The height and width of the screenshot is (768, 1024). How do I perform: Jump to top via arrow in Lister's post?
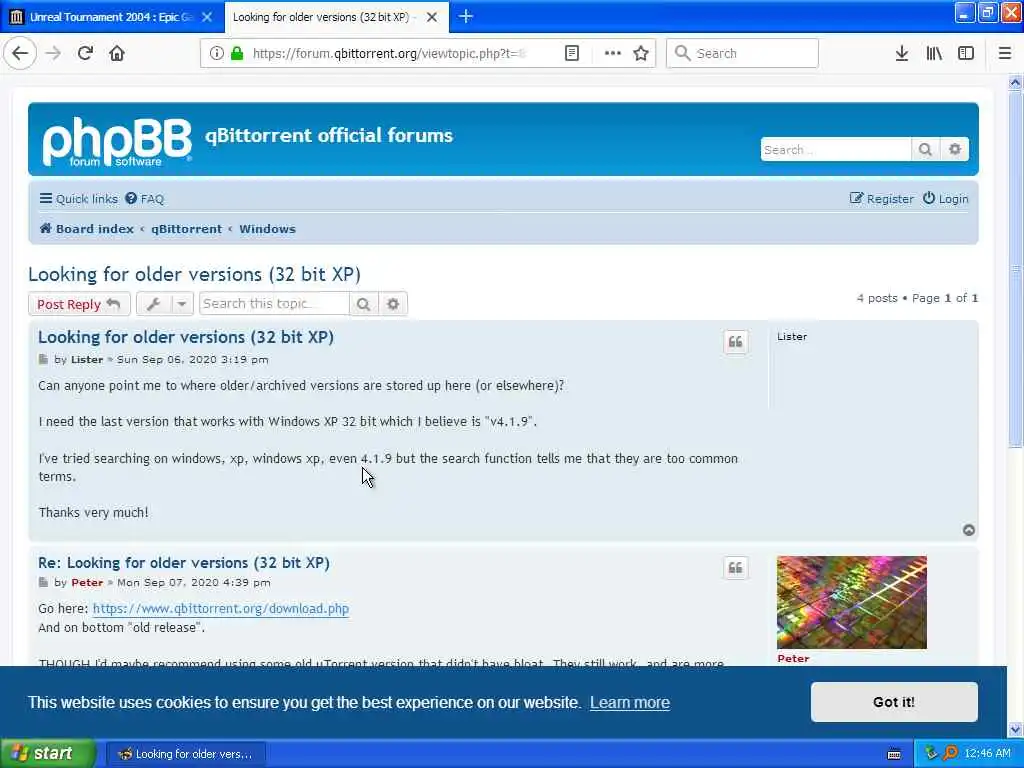[968, 530]
